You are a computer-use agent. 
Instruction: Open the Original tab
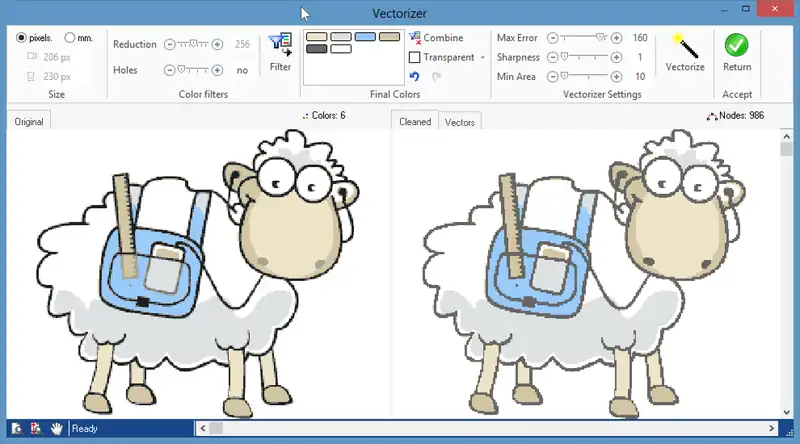[27, 122]
